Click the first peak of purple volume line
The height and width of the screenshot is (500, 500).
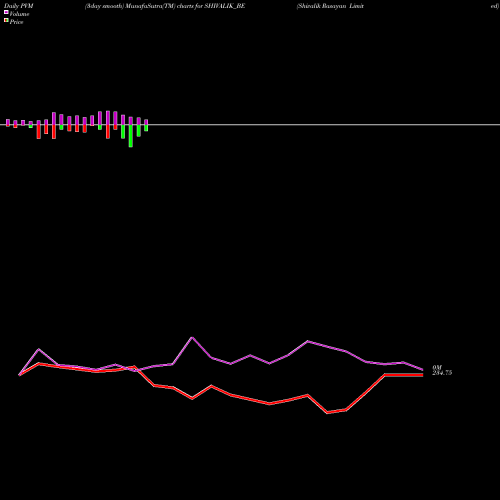tap(39, 349)
